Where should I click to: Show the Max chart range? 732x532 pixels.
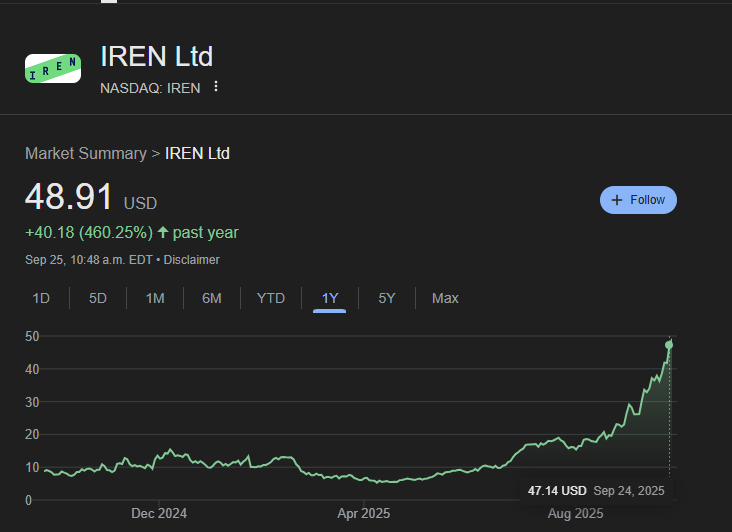tap(445, 298)
